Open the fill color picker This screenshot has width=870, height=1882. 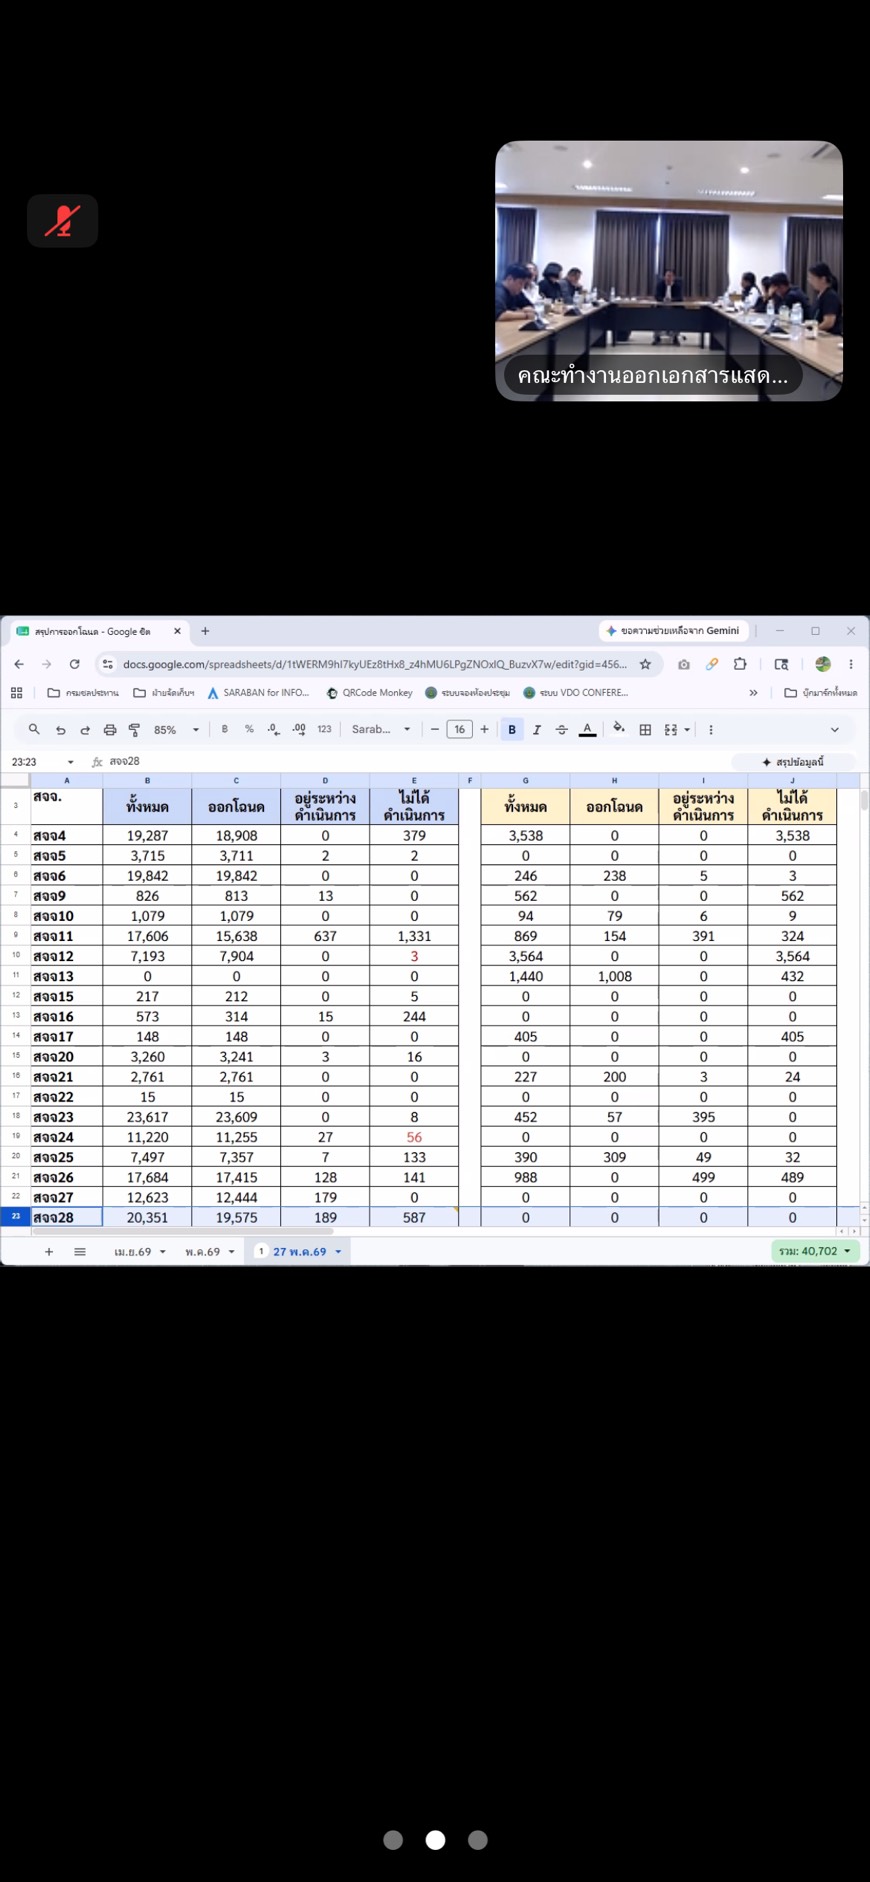click(619, 729)
